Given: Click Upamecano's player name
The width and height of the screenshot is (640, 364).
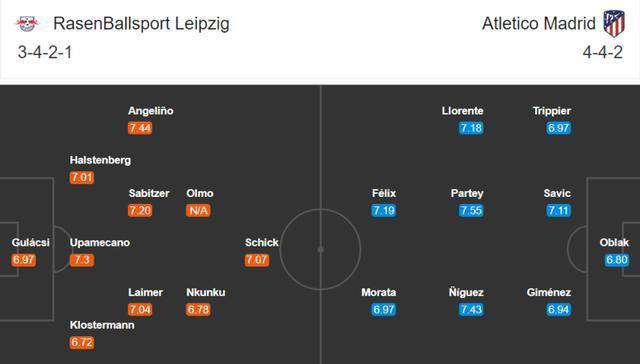Looking at the screenshot, I should click(100, 242).
